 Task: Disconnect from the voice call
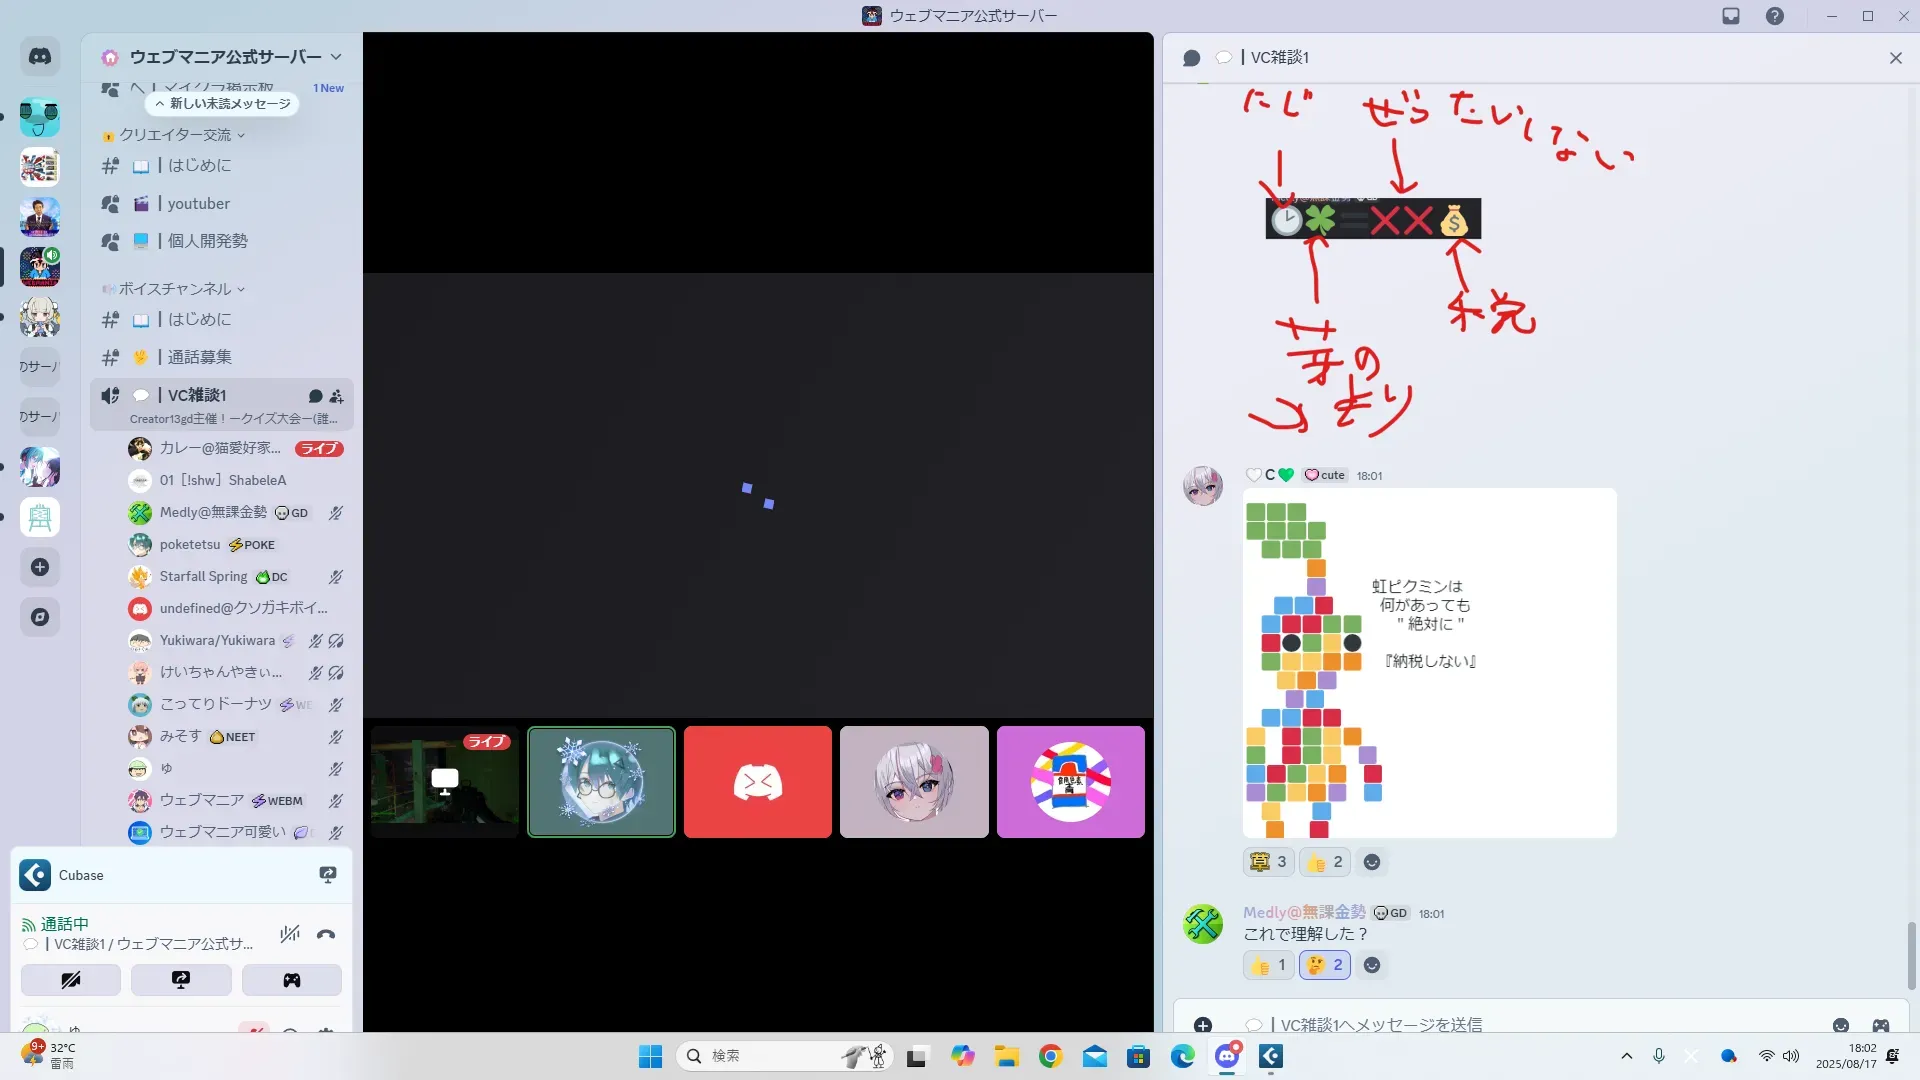click(x=326, y=934)
